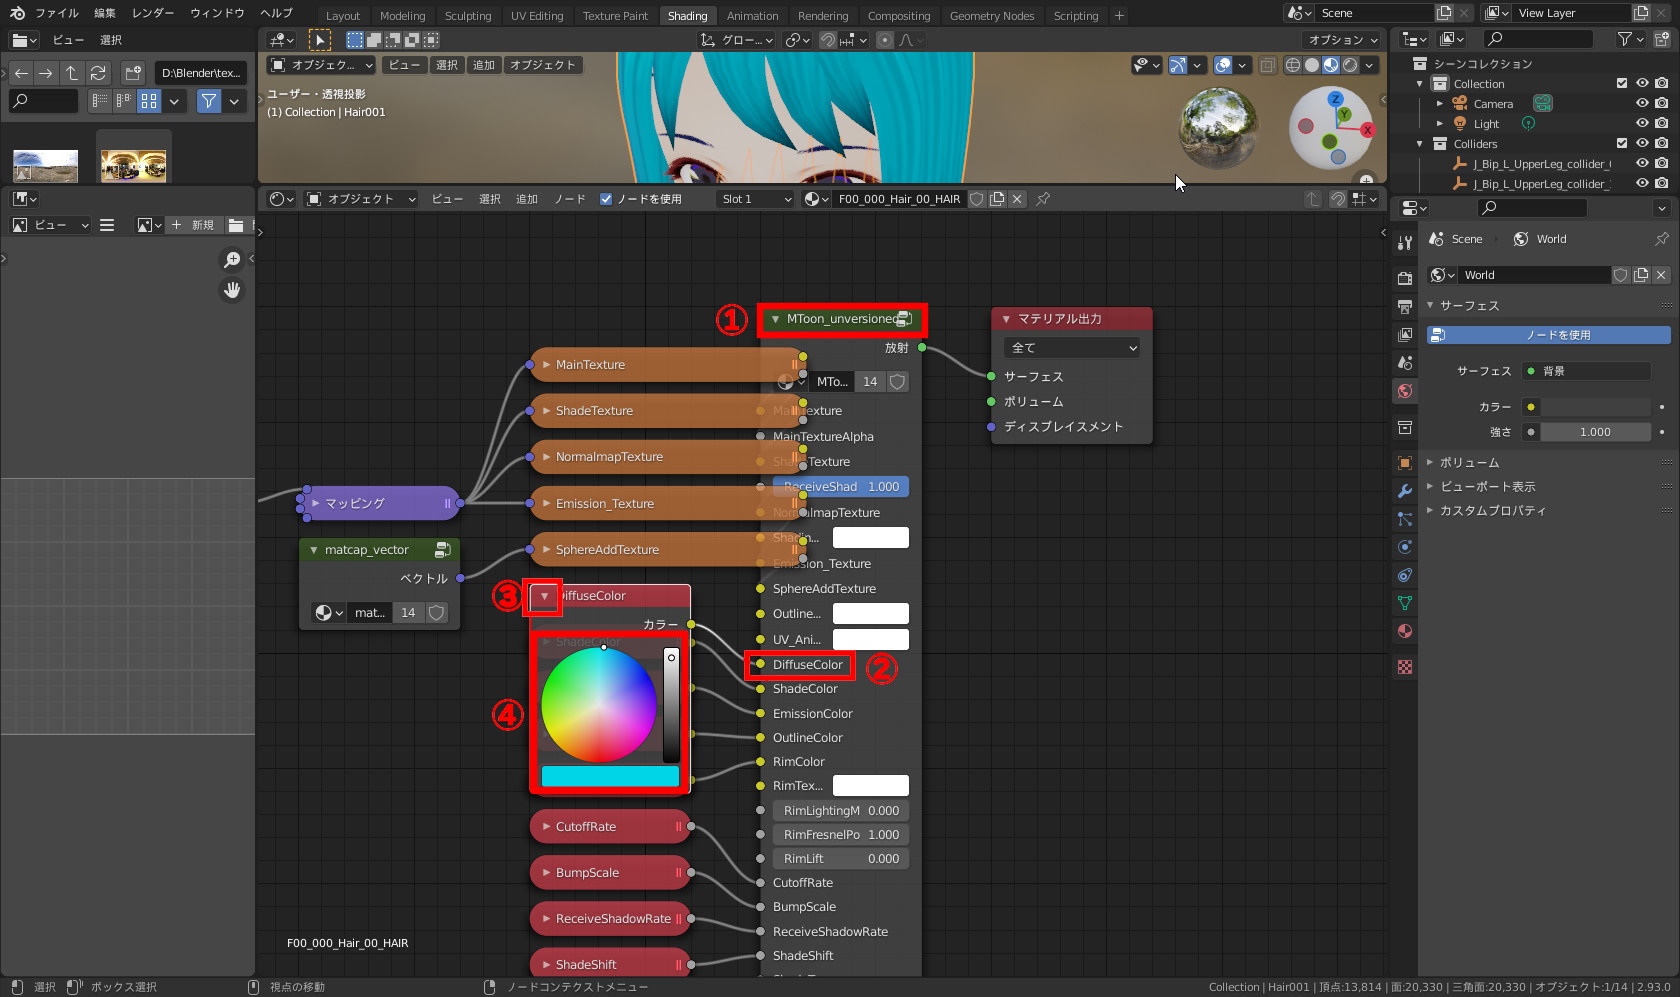Open the Physics properties tab
The height and width of the screenshot is (997, 1680).
[x=1405, y=547]
